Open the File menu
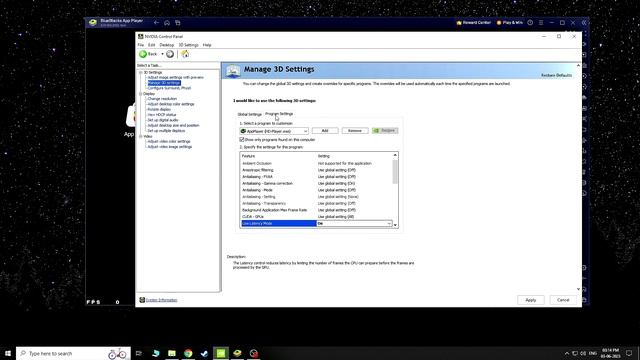The height and width of the screenshot is (360, 640). tap(141, 45)
